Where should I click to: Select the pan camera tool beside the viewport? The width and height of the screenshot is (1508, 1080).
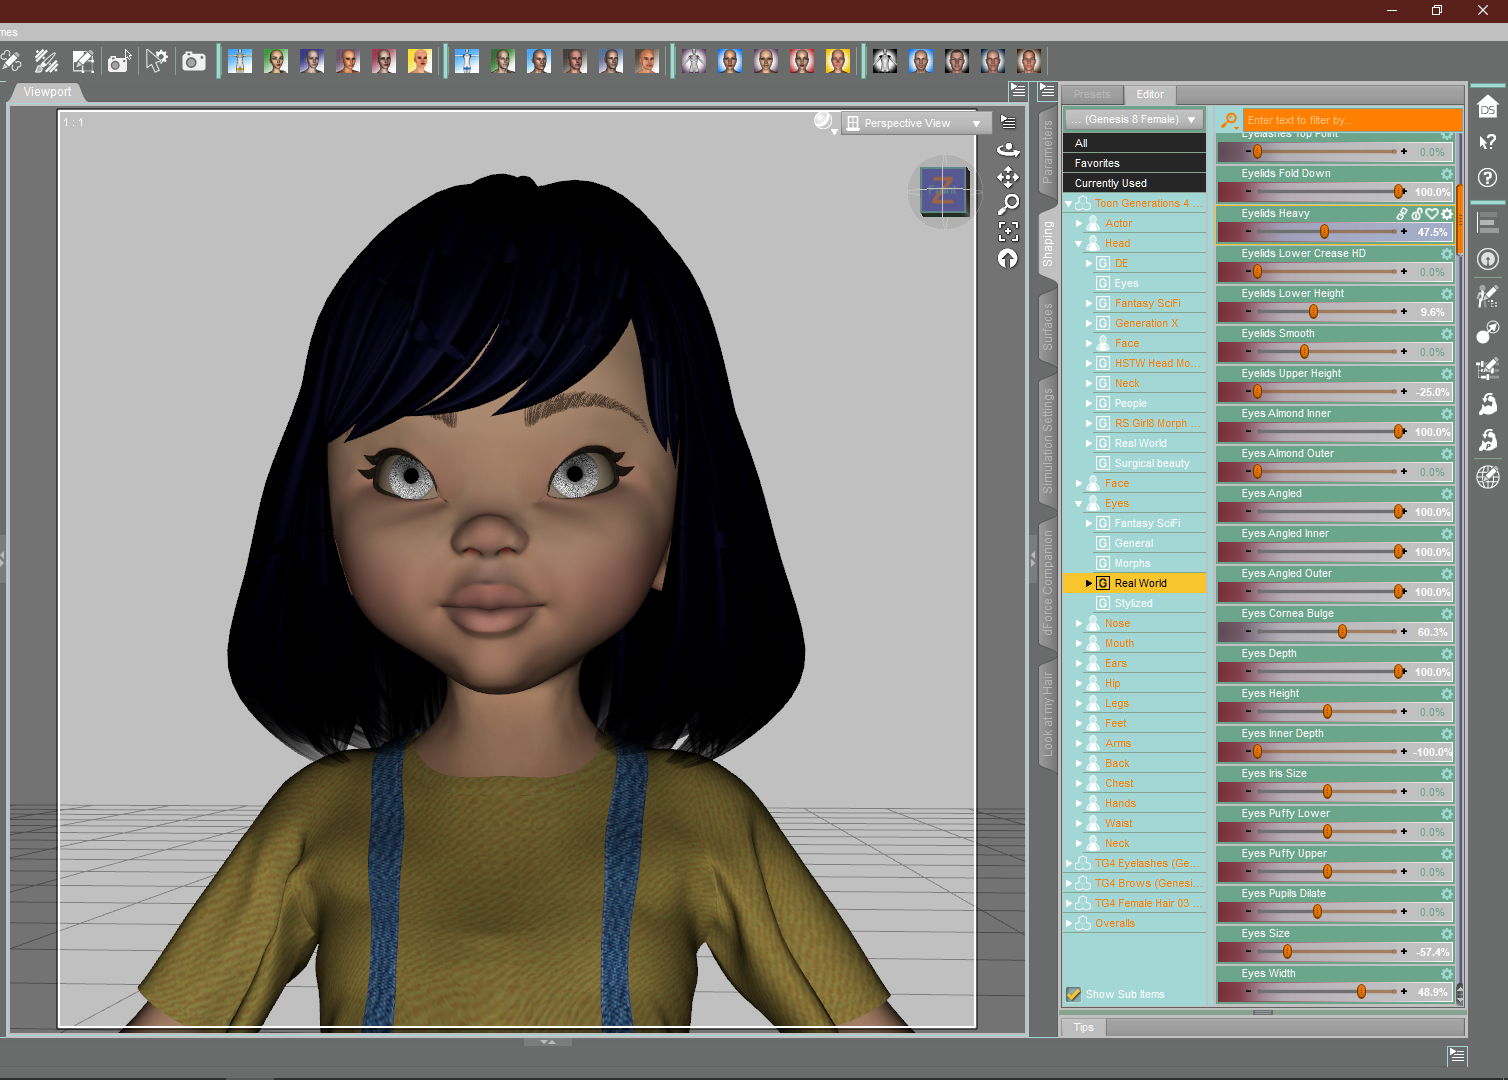1008,177
